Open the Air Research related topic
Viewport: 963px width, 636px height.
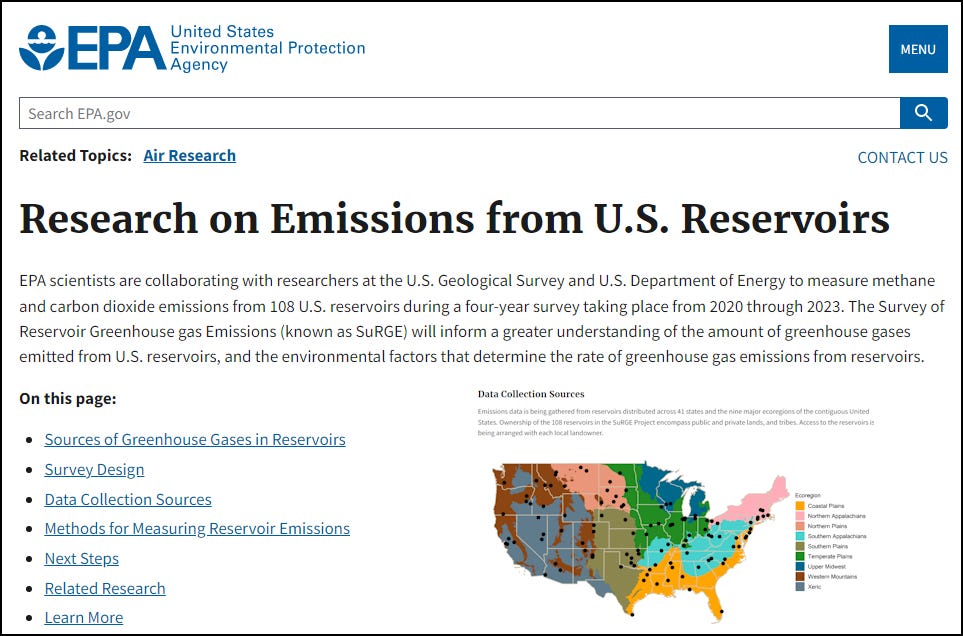click(x=189, y=156)
